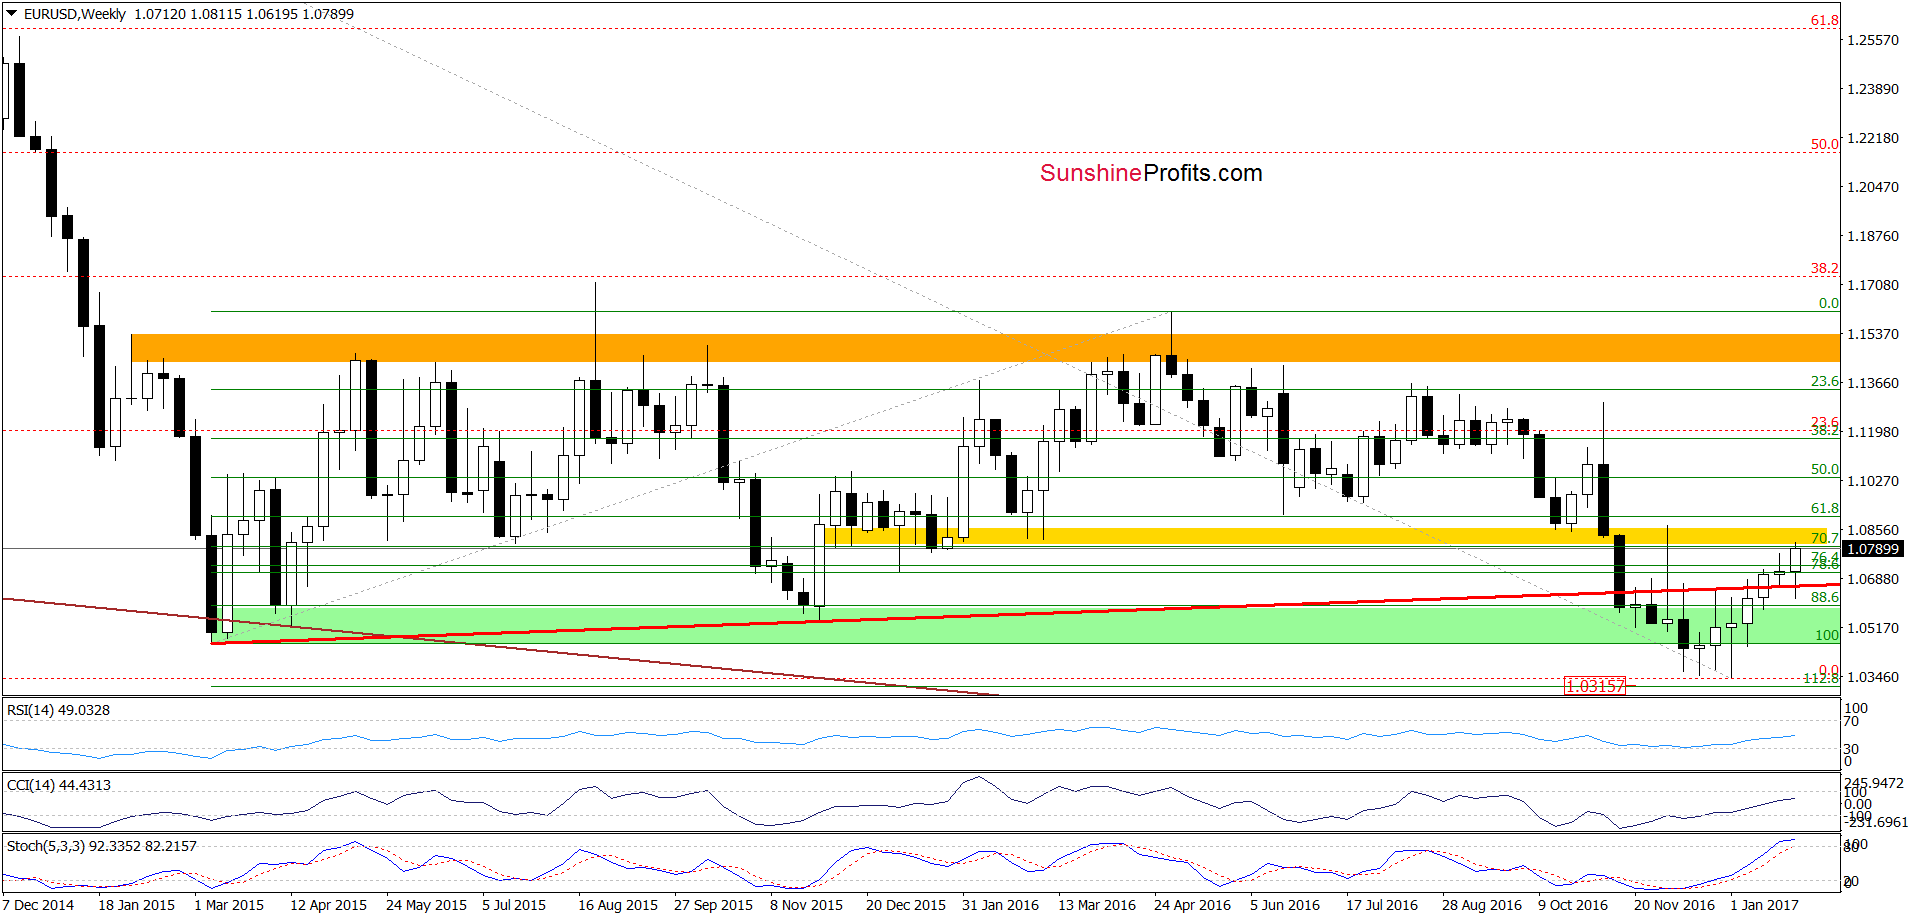The width and height of the screenshot is (1908, 919).
Task: Select the EURUSD,Weekly chart title
Action: [x=75, y=14]
